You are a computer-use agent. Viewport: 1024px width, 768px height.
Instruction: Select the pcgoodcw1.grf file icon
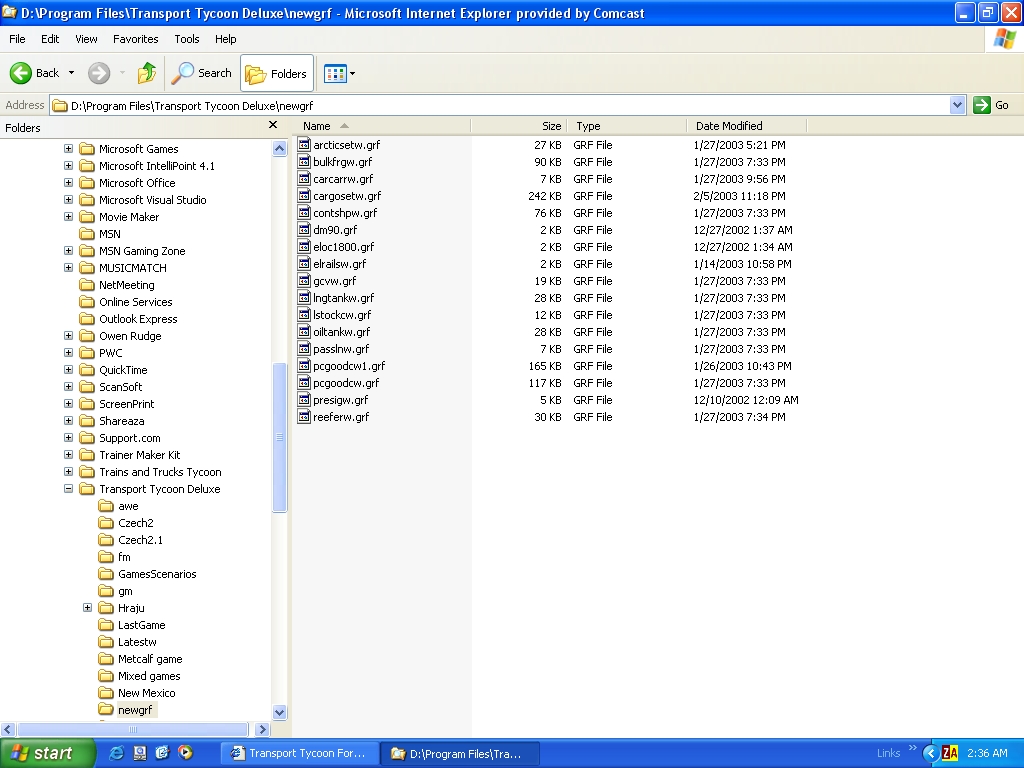pyautogui.click(x=304, y=365)
